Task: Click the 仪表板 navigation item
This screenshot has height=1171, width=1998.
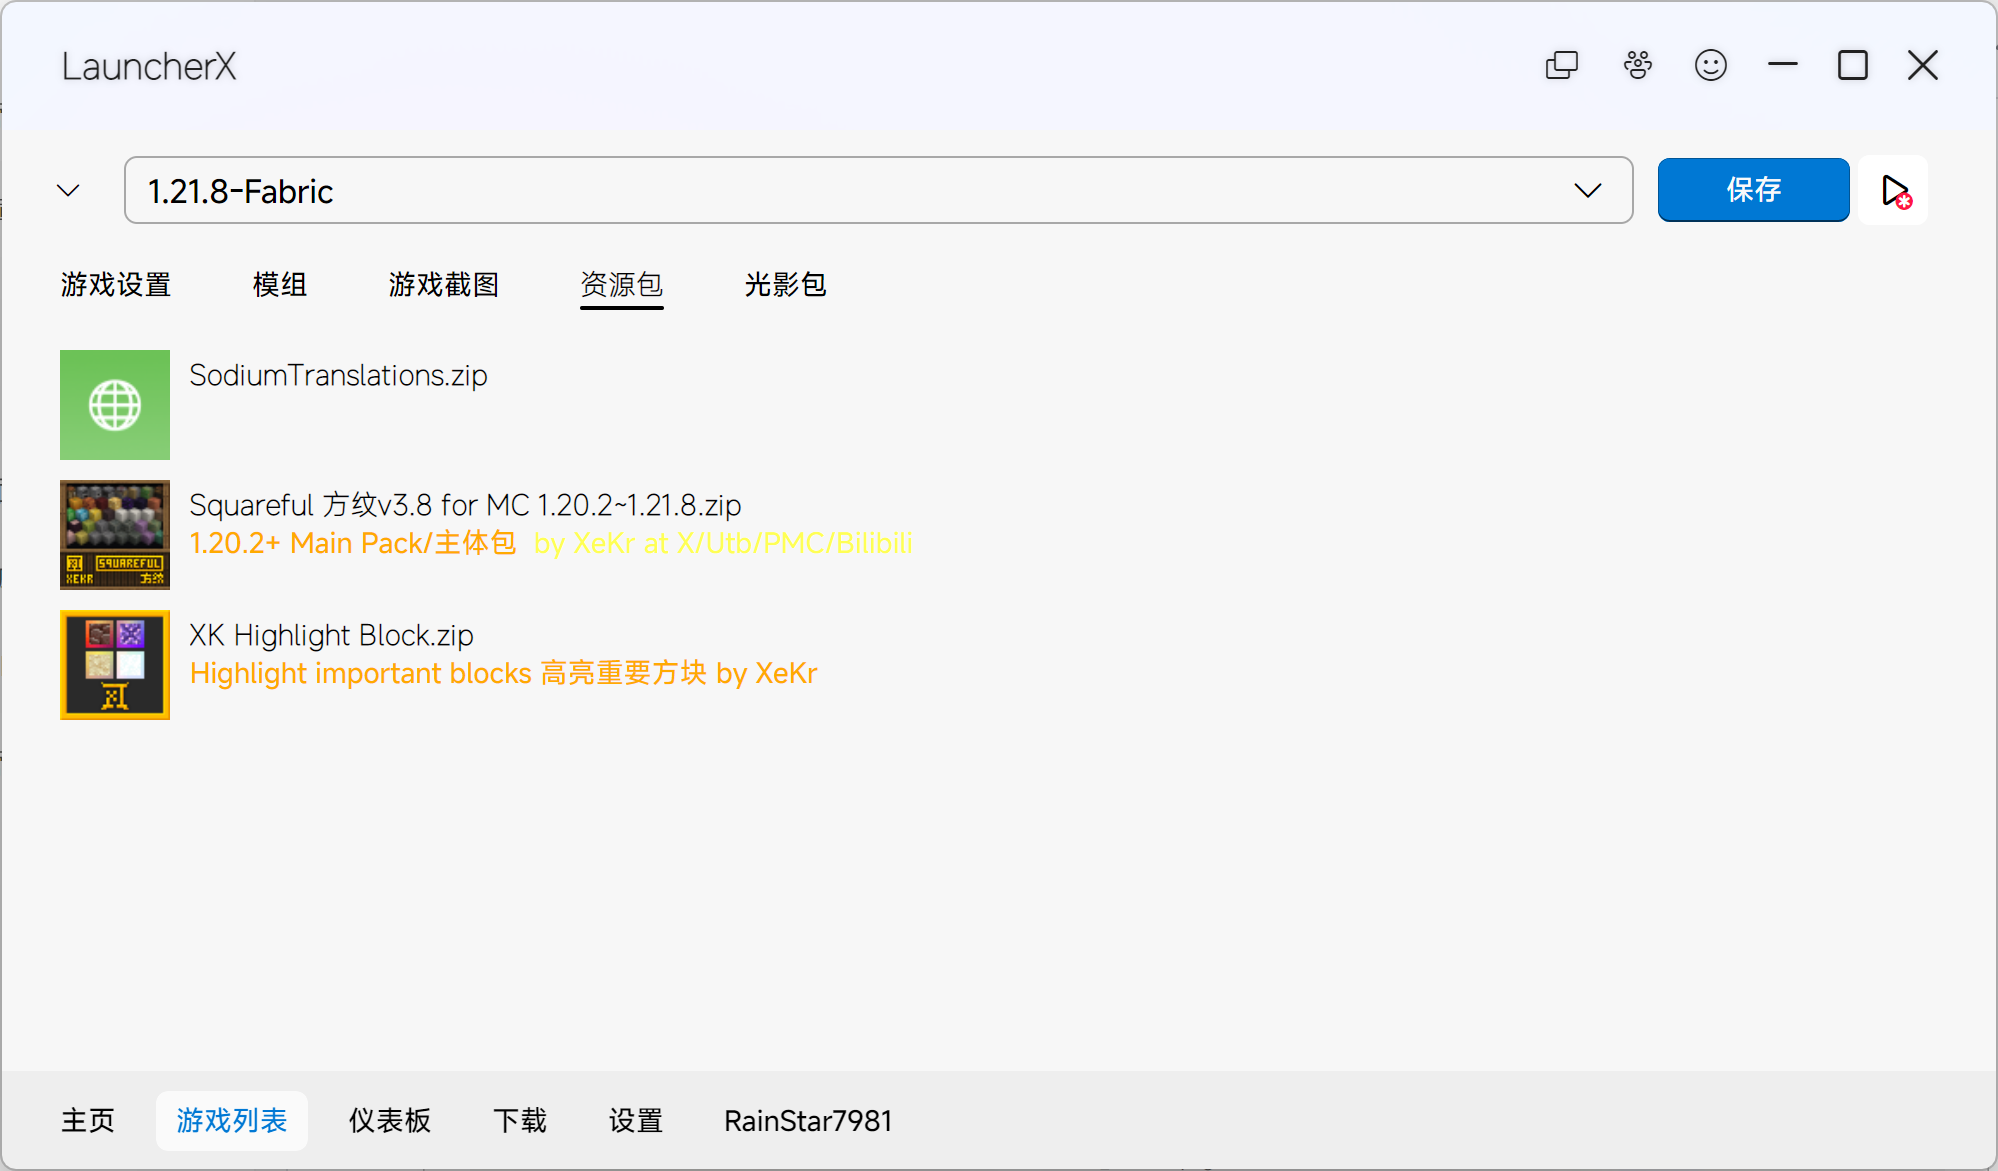Action: coord(389,1121)
